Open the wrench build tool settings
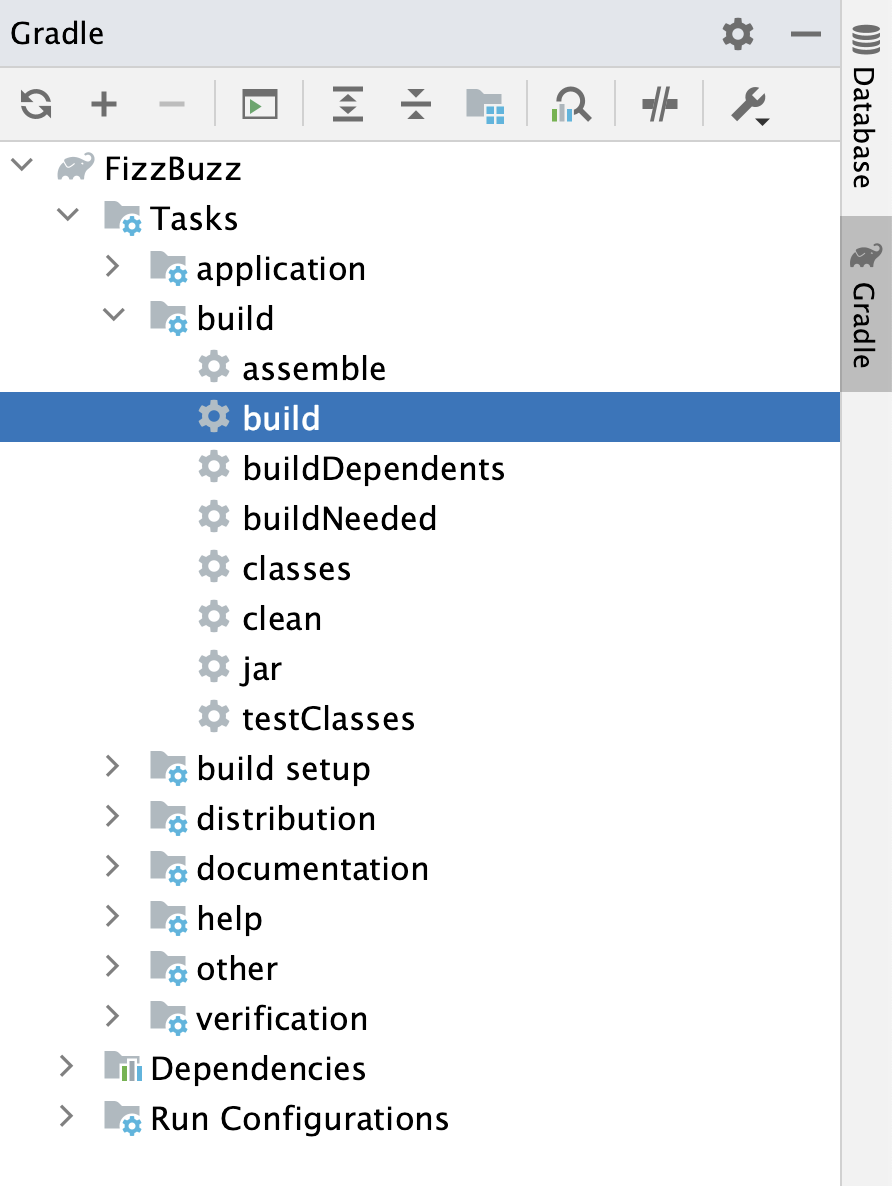The height and width of the screenshot is (1186, 892). coord(750,106)
